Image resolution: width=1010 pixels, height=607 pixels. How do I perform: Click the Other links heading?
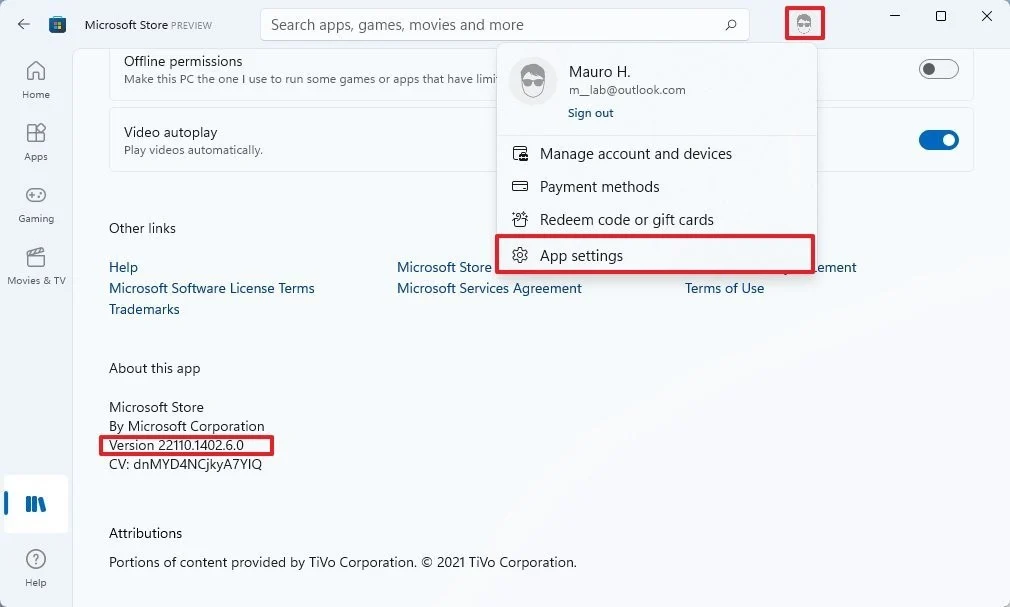pyautogui.click(x=142, y=229)
